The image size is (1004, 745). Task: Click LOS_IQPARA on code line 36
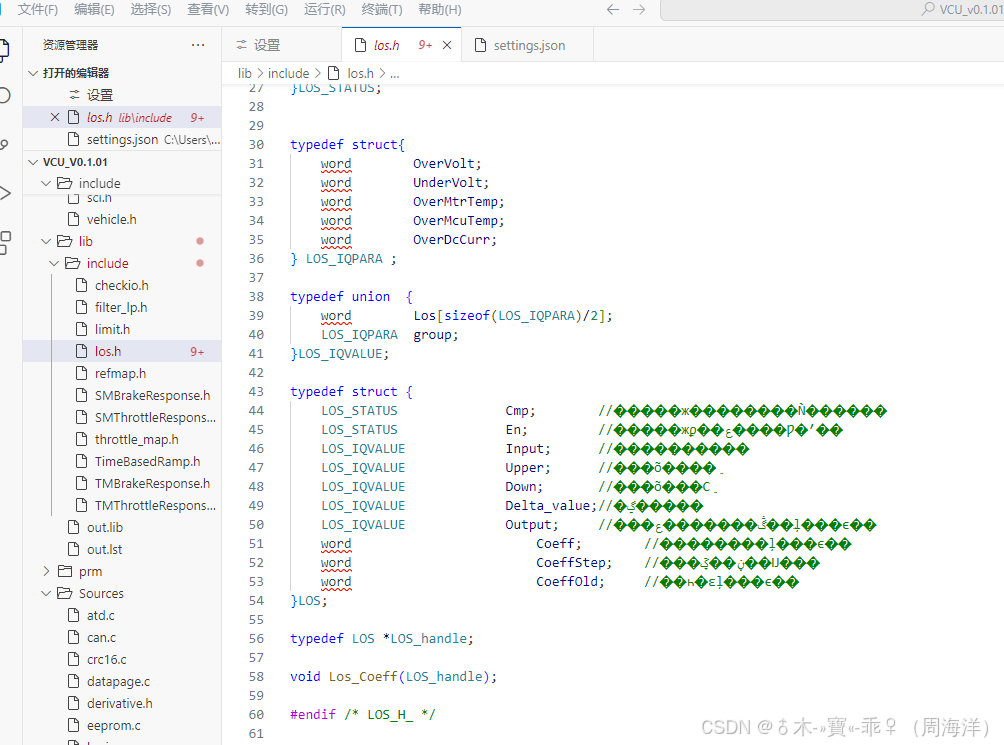(x=344, y=259)
